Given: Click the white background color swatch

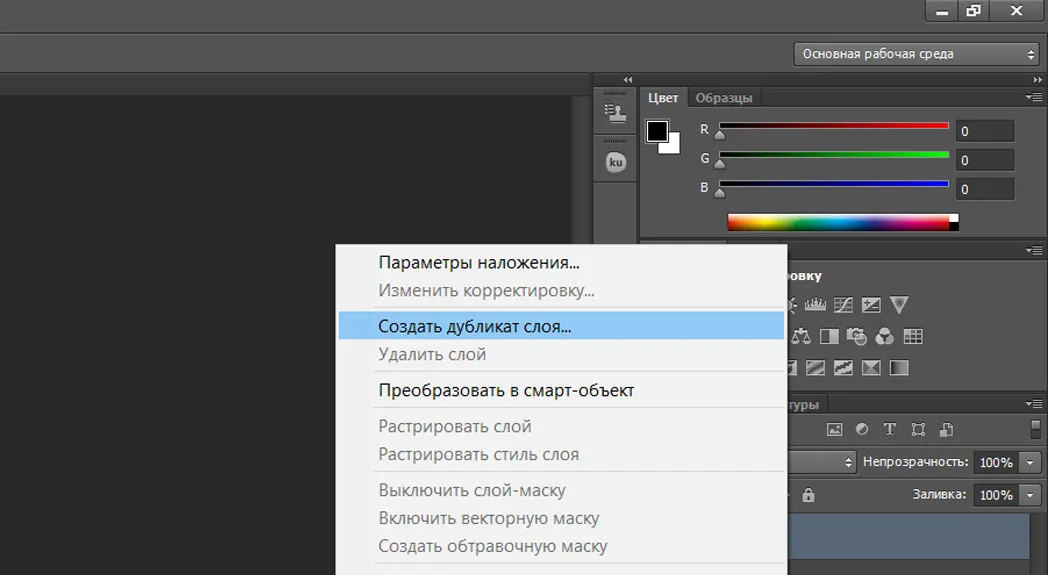Looking at the screenshot, I should (x=673, y=146).
